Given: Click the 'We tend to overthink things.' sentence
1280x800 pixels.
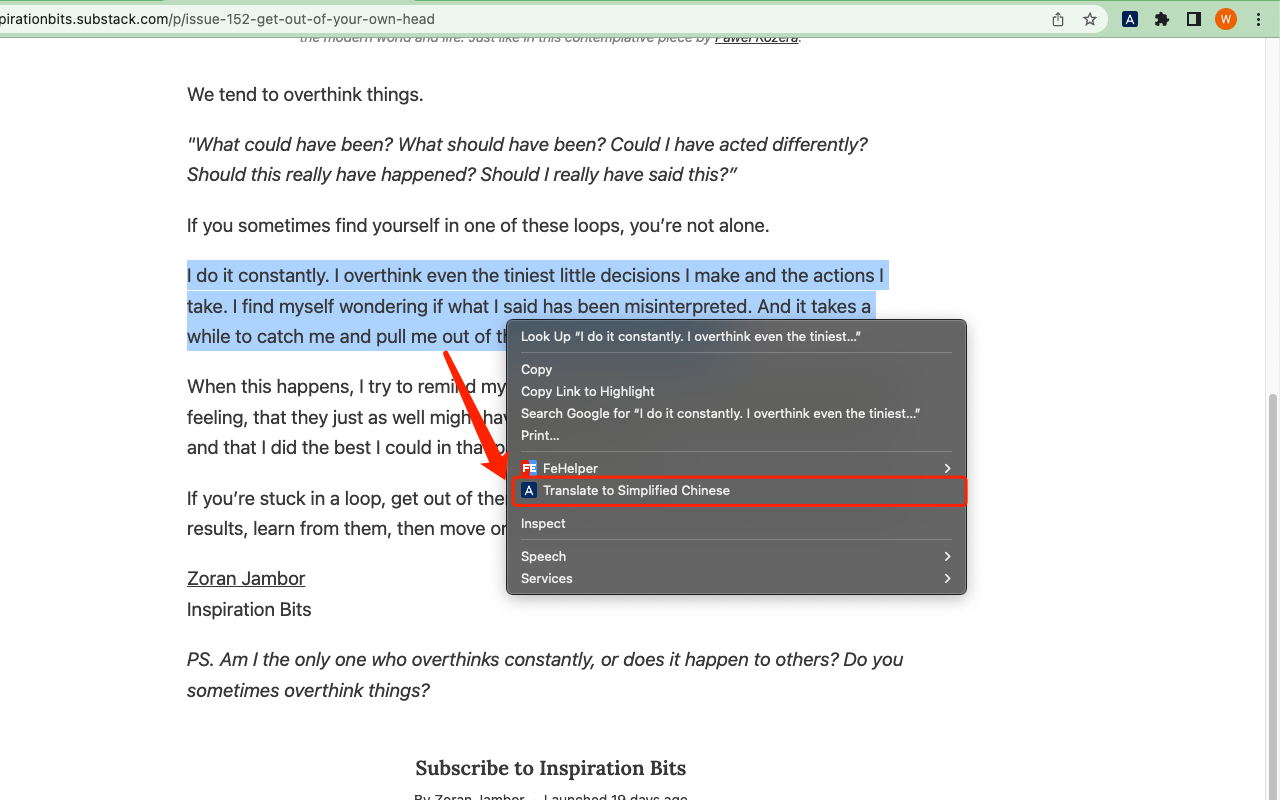Looking at the screenshot, I should point(305,95).
